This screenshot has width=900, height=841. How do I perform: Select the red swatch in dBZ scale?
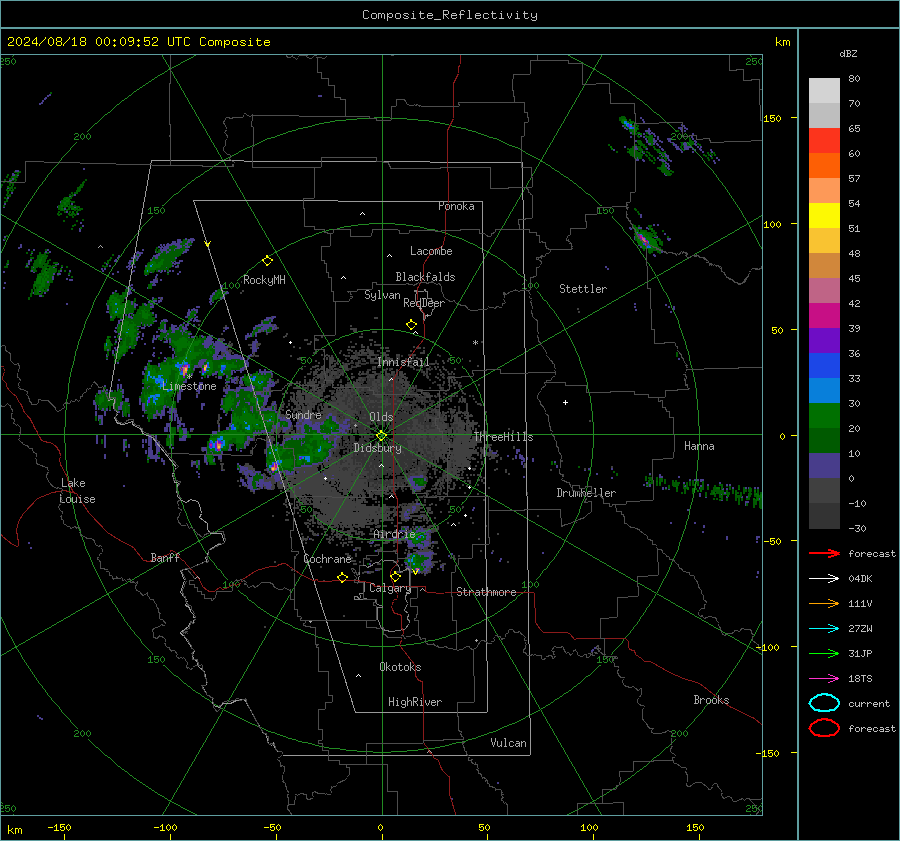[x=824, y=141]
